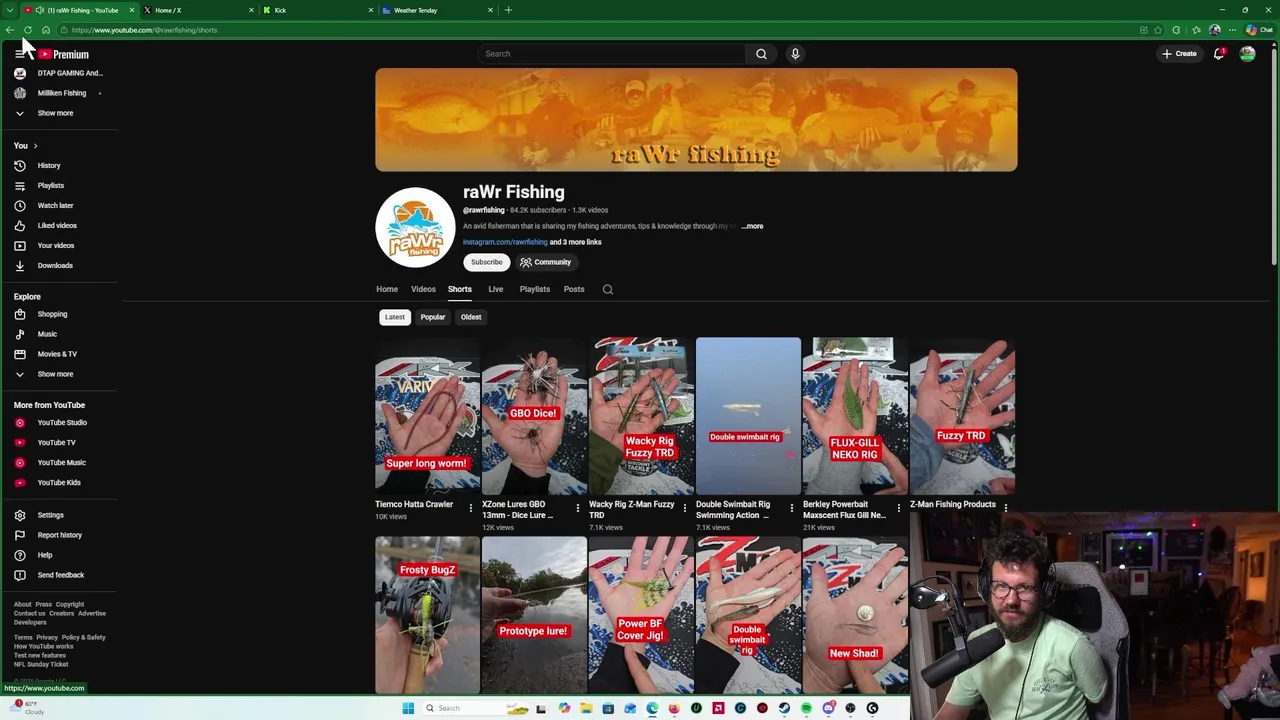Switch to the channel Playlists tab
Screen dimensions: 1280x720
[535, 289]
